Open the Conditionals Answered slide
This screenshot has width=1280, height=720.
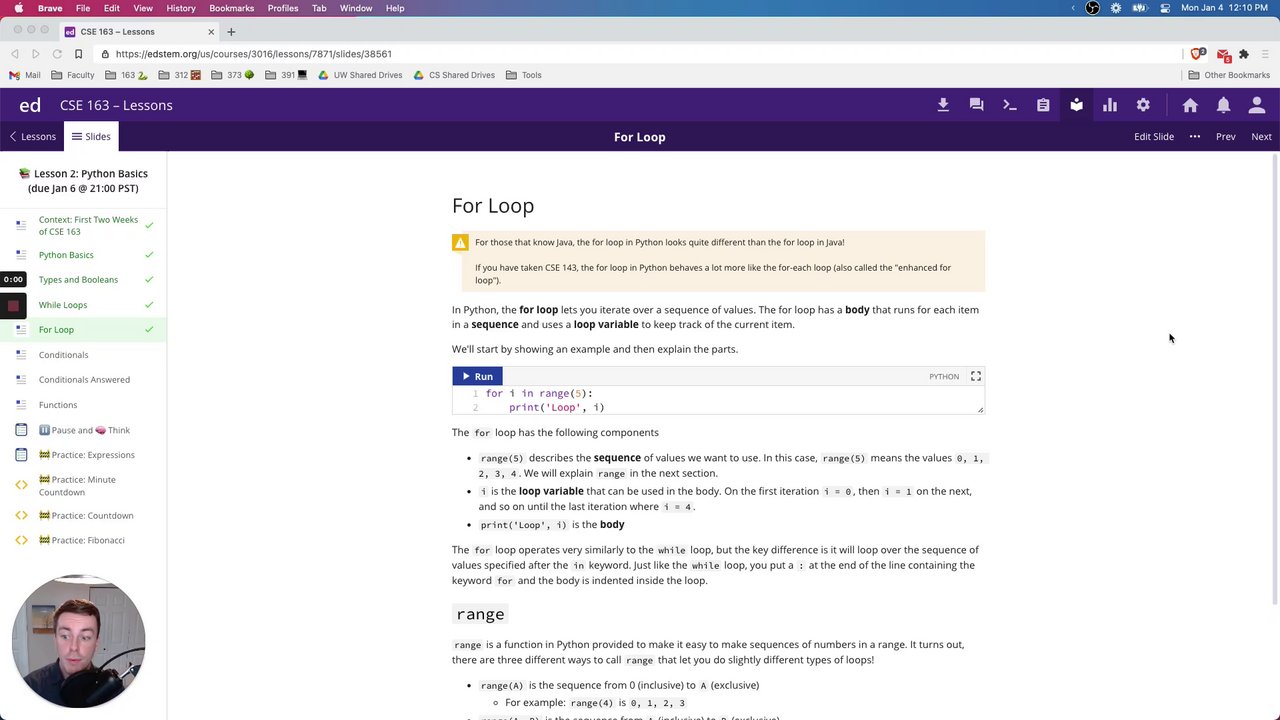(83, 380)
